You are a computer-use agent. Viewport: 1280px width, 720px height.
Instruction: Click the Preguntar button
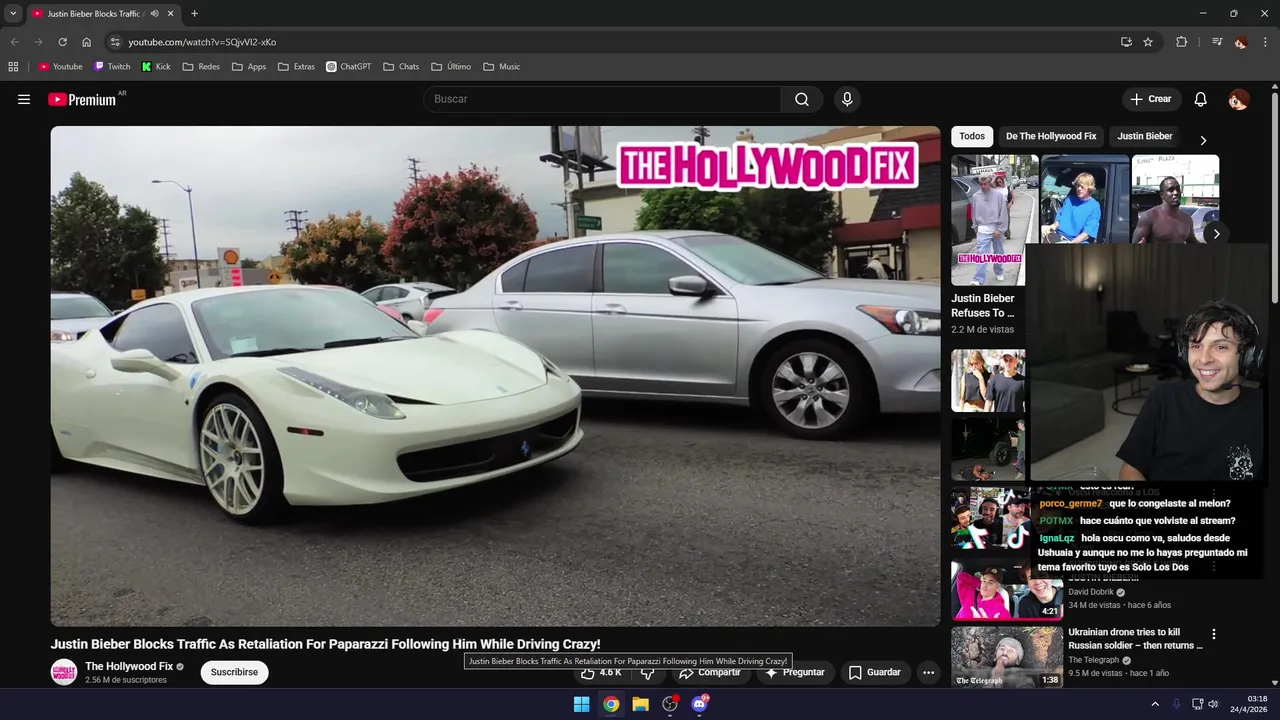pyautogui.click(x=795, y=673)
